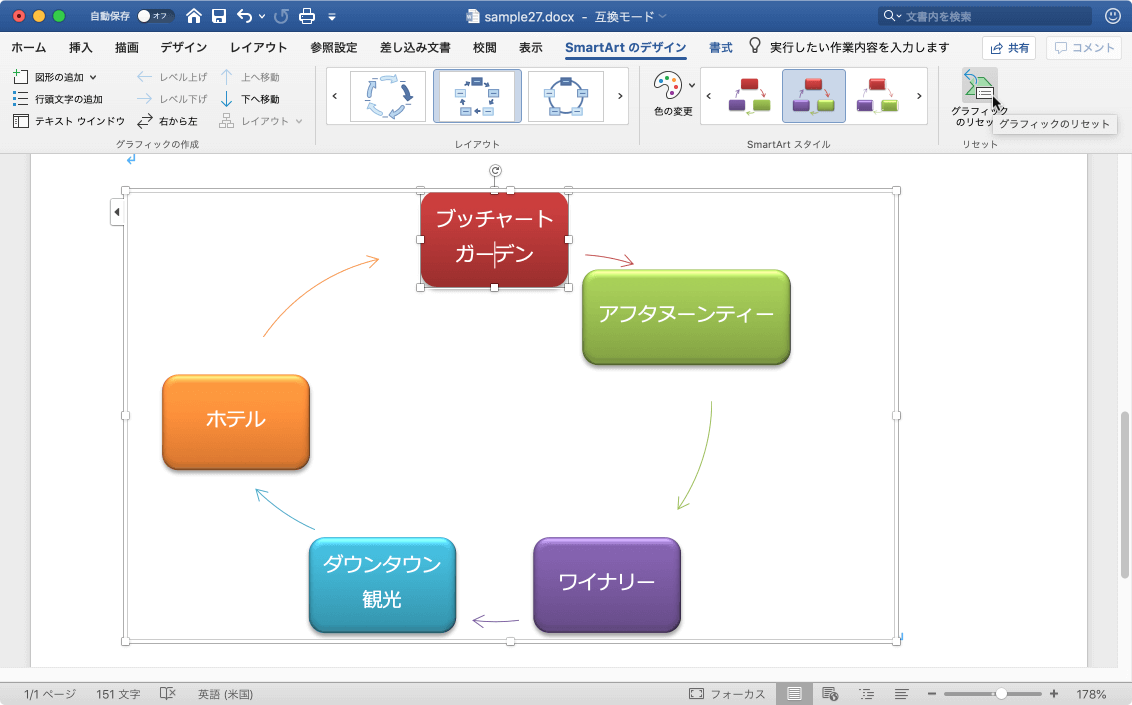Expand the 色の変更 dropdown arrow
This screenshot has width=1132, height=705.
[x=692, y=86]
